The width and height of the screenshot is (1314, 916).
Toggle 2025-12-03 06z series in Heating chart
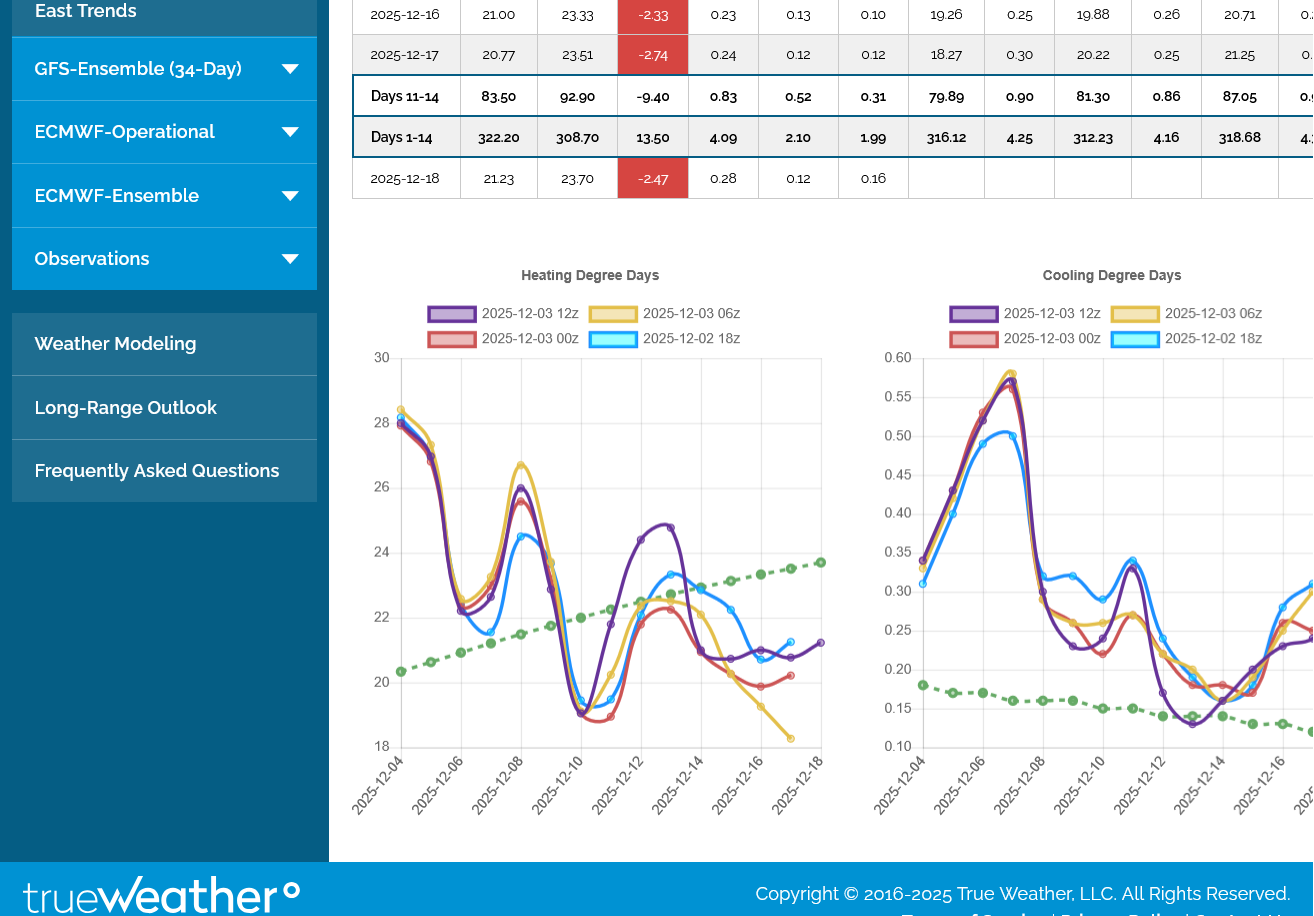[x=644, y=314]
